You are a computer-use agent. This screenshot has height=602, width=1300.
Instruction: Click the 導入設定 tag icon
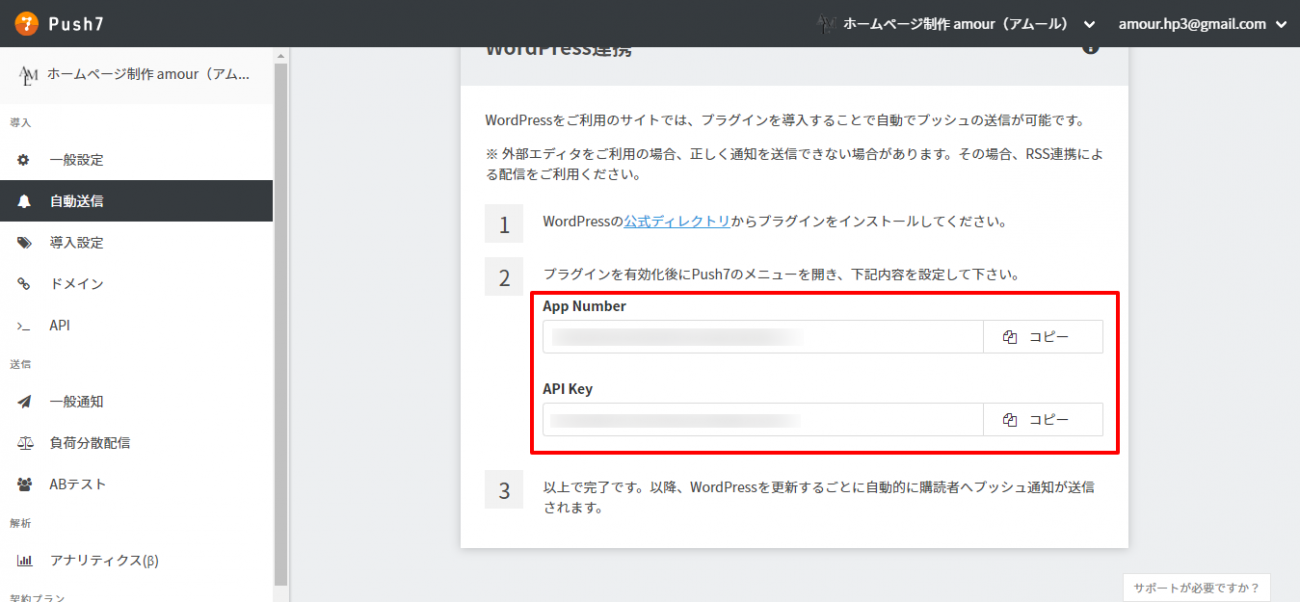(23, 242)
